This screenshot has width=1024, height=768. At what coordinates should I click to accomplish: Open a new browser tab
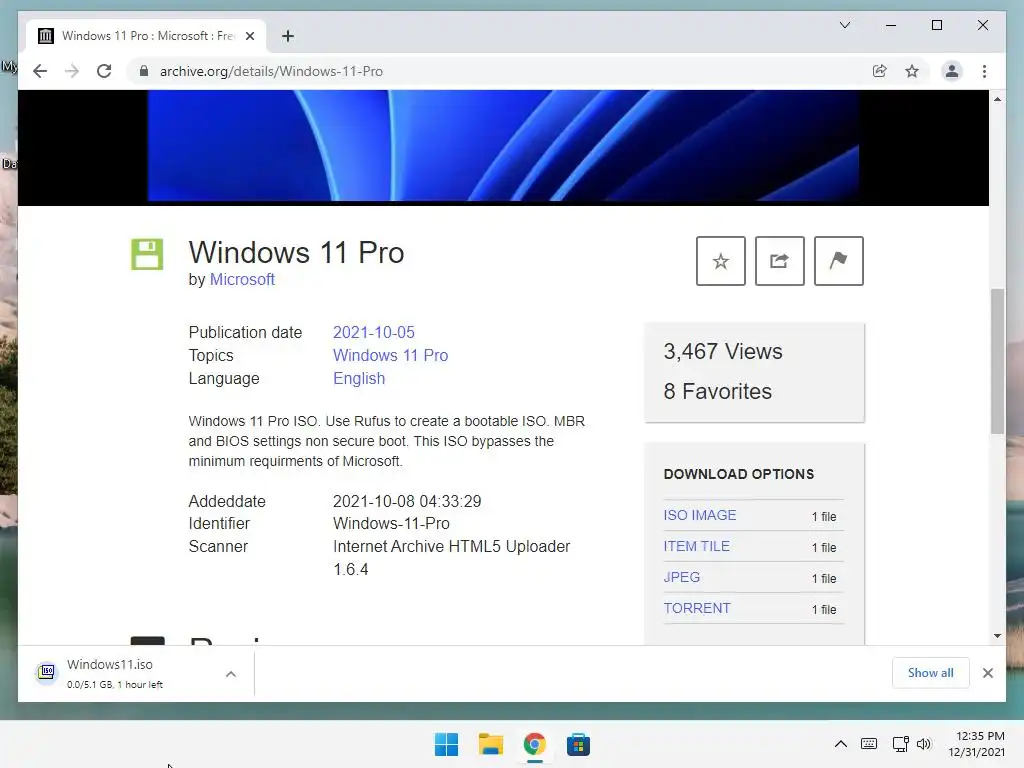[288, 36]
